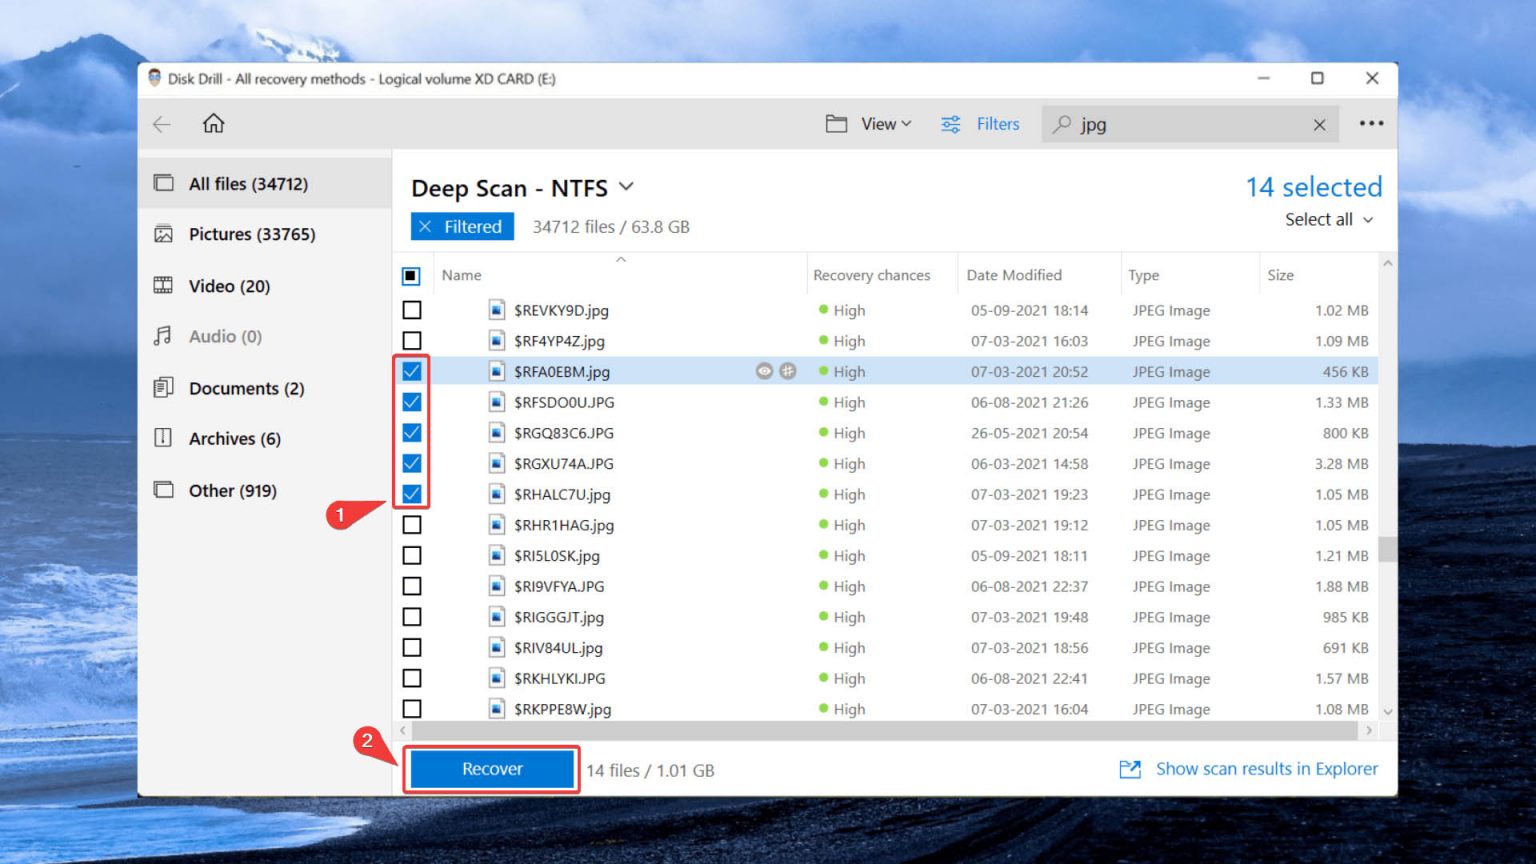Screen dimensions: 1536x864
Task: Uncheck the $RFSDO0U.JPG checkbox
Action: [411, 402]
